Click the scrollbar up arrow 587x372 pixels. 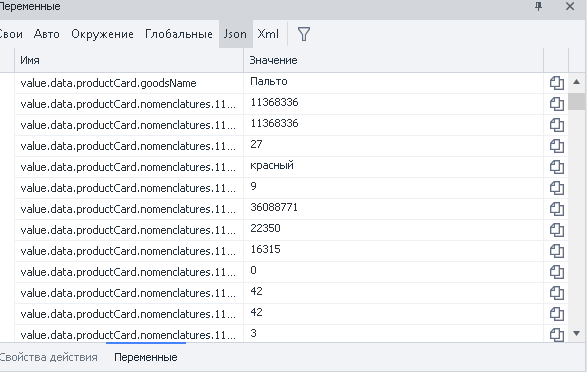click(577, 82)
